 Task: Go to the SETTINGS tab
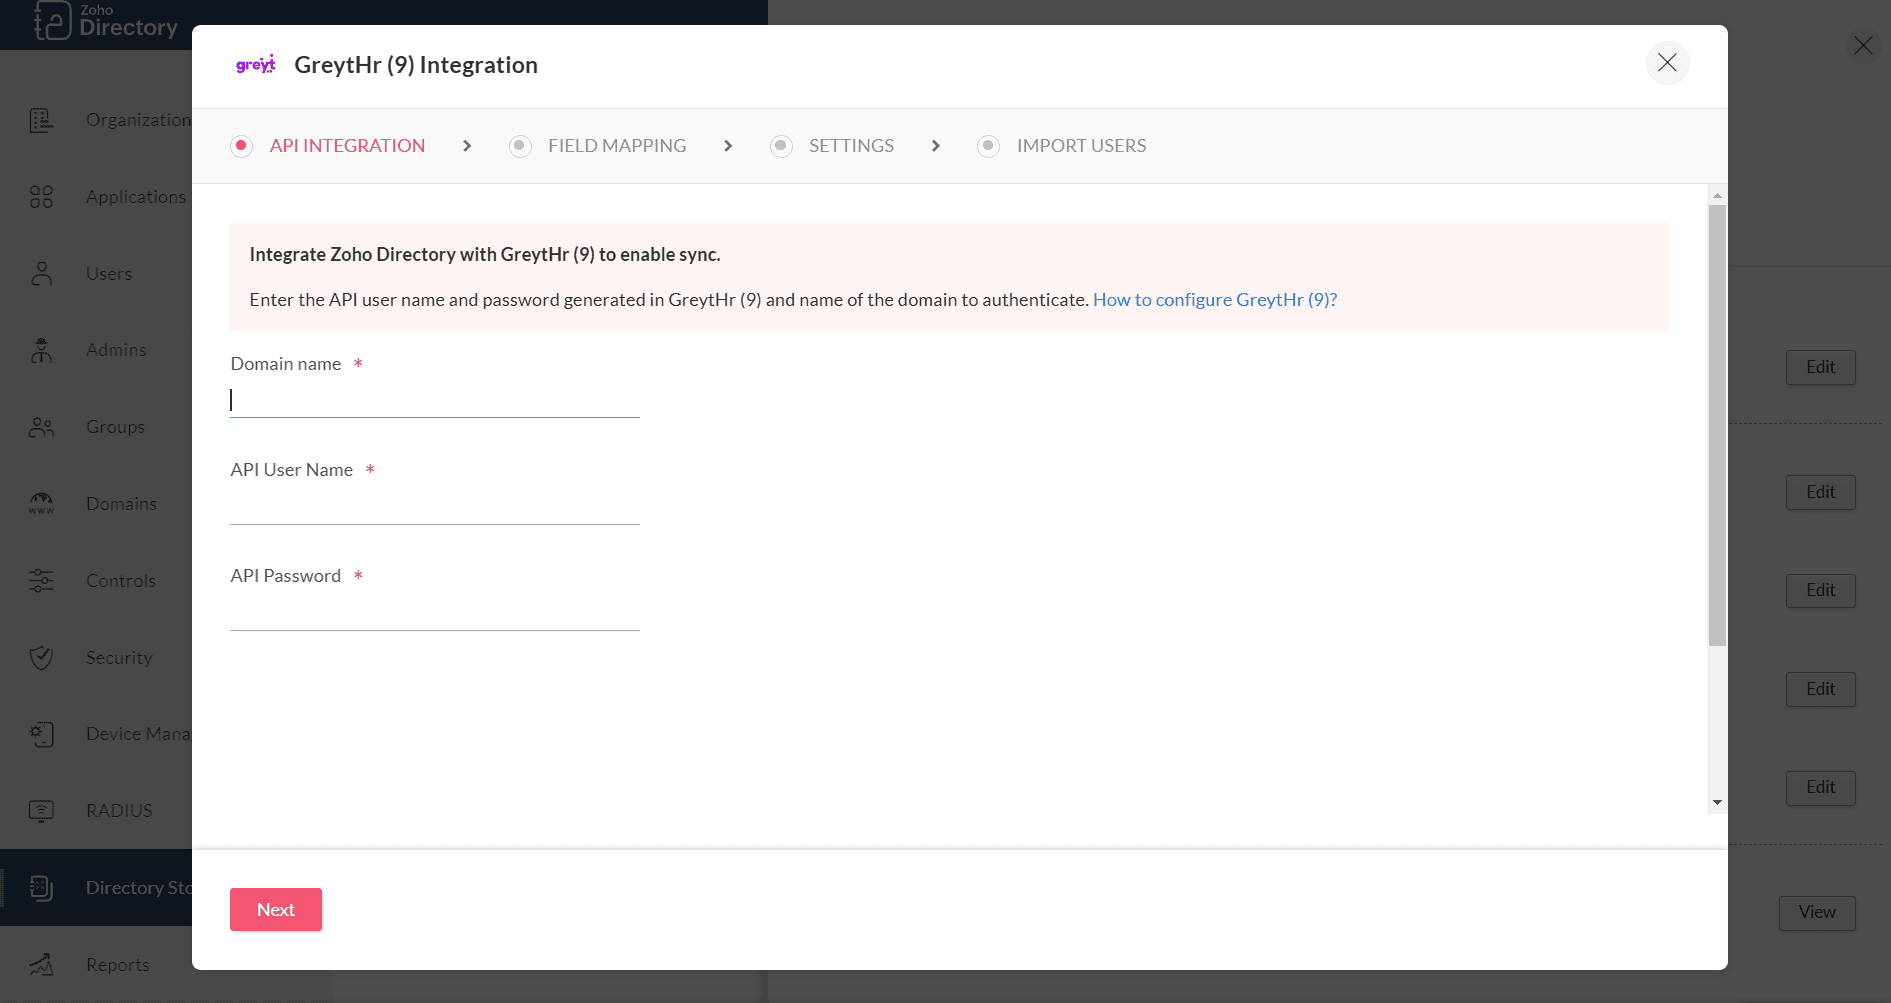tap(851, 146)
